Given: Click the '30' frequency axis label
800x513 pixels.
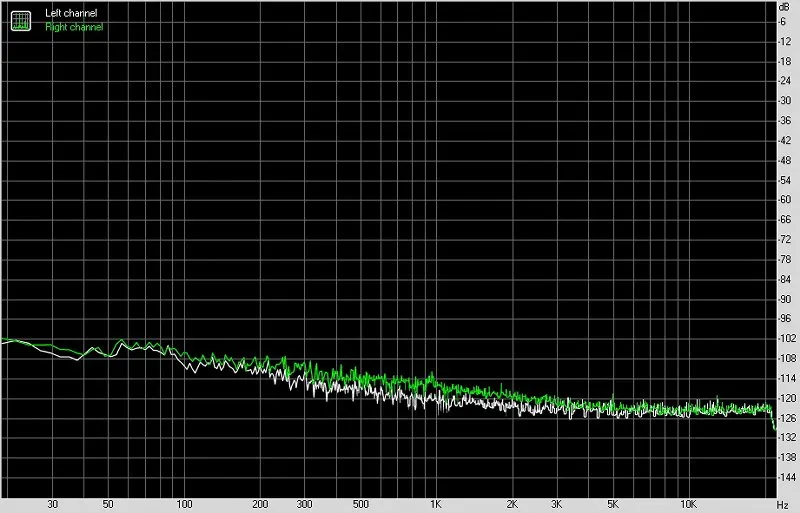Looking at the screenshot, I should pyautogui.click(x=53, y=504).
